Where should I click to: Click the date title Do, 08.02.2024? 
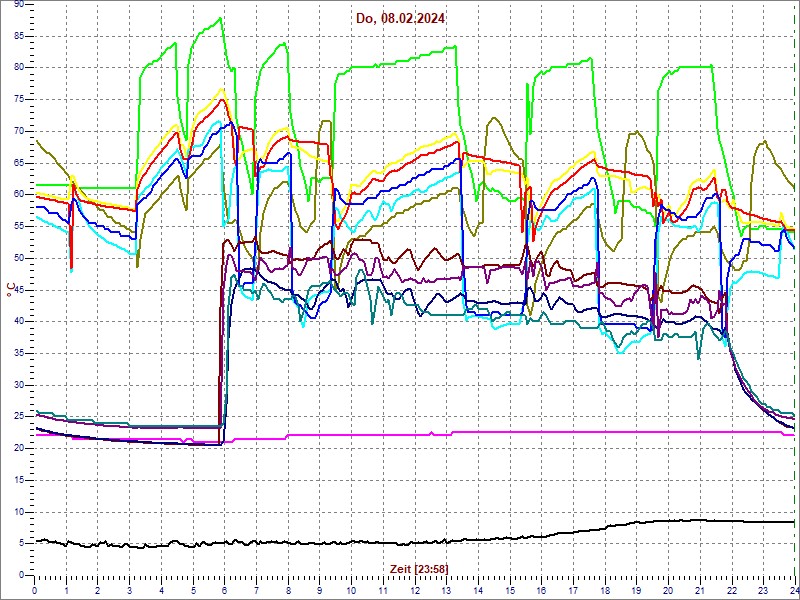click(401, 19)
